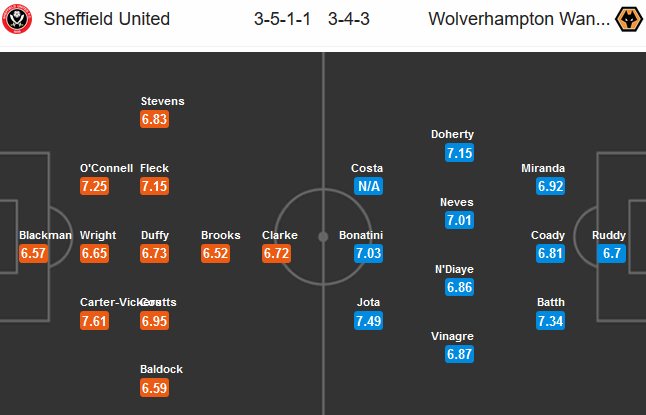Image resolution: width=646 pixels, height=415 pixels.
Task: Select Baldock's 6.59 rating badge
Action: click(154, 388)
